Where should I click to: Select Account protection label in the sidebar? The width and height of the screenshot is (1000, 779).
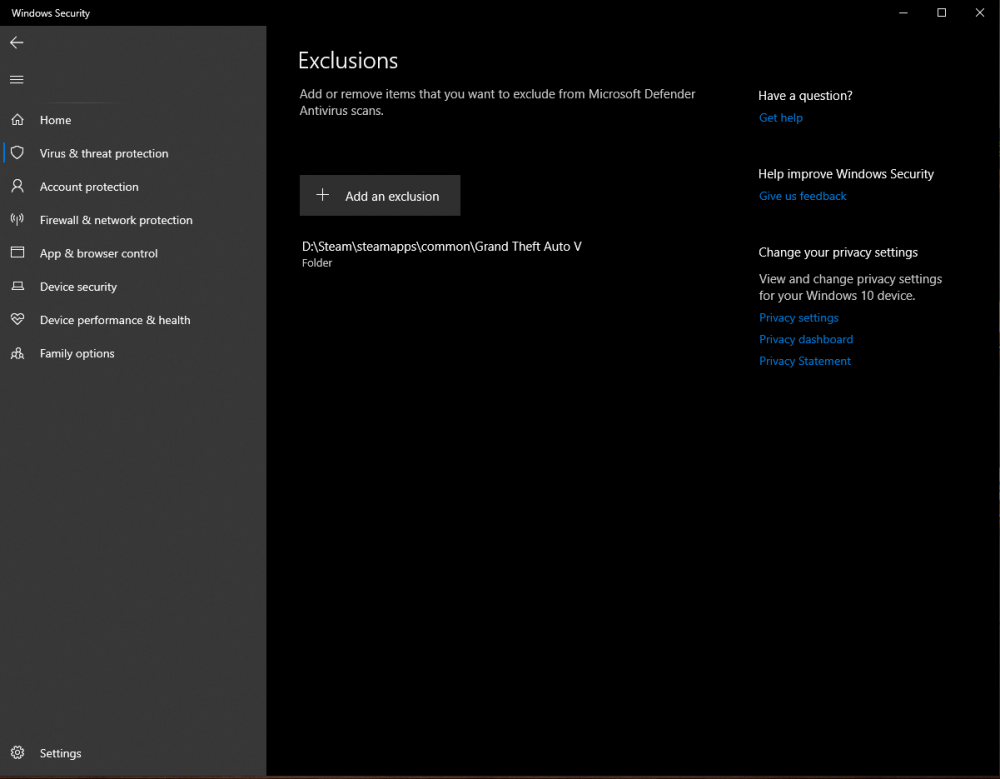click(x=89, y=187)
